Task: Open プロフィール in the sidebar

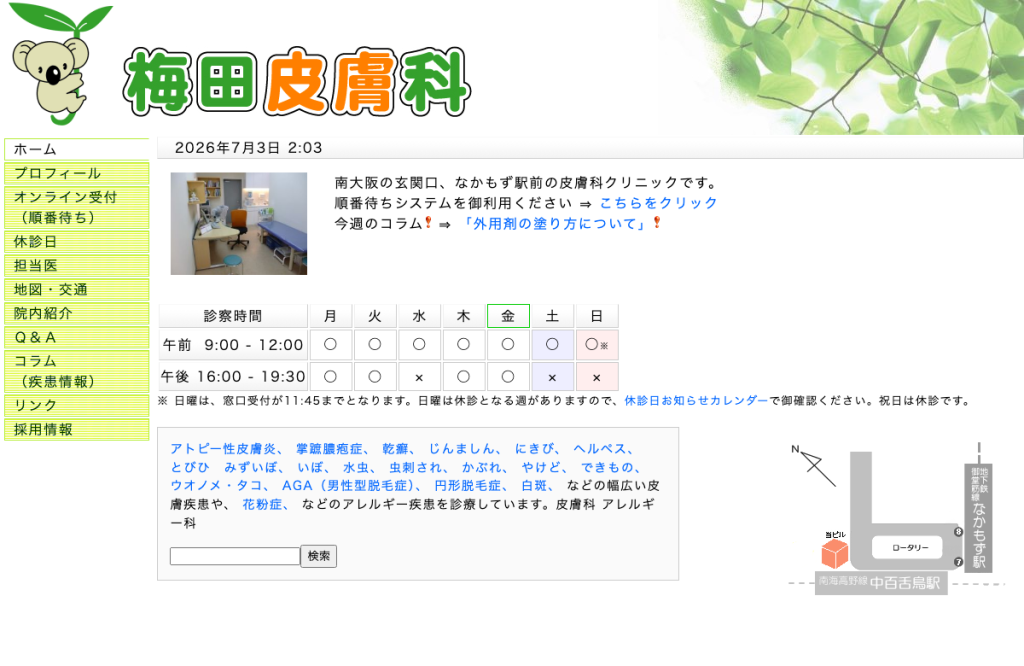Action: pos(76,174)
